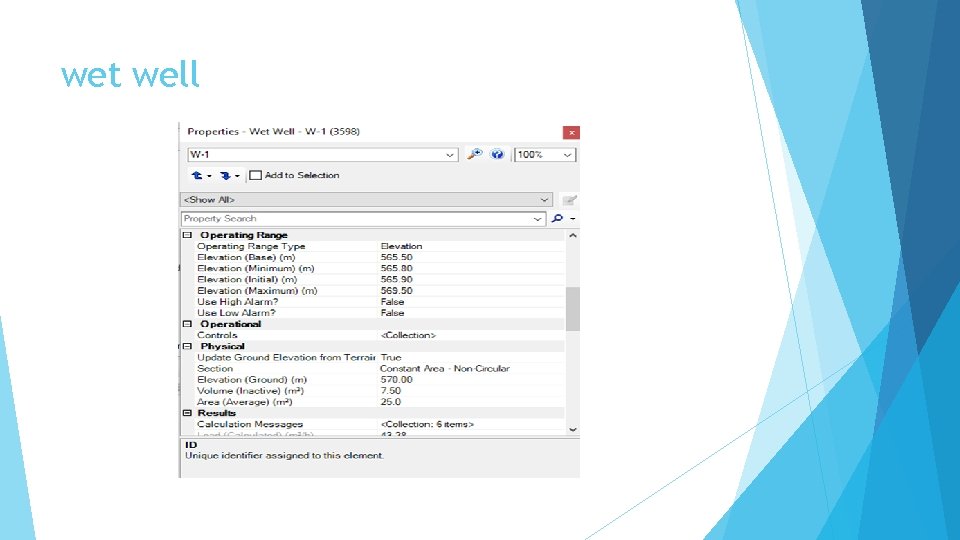Collapse the Operational section
This screenshot has height=540, width=960.
[187, 324]
